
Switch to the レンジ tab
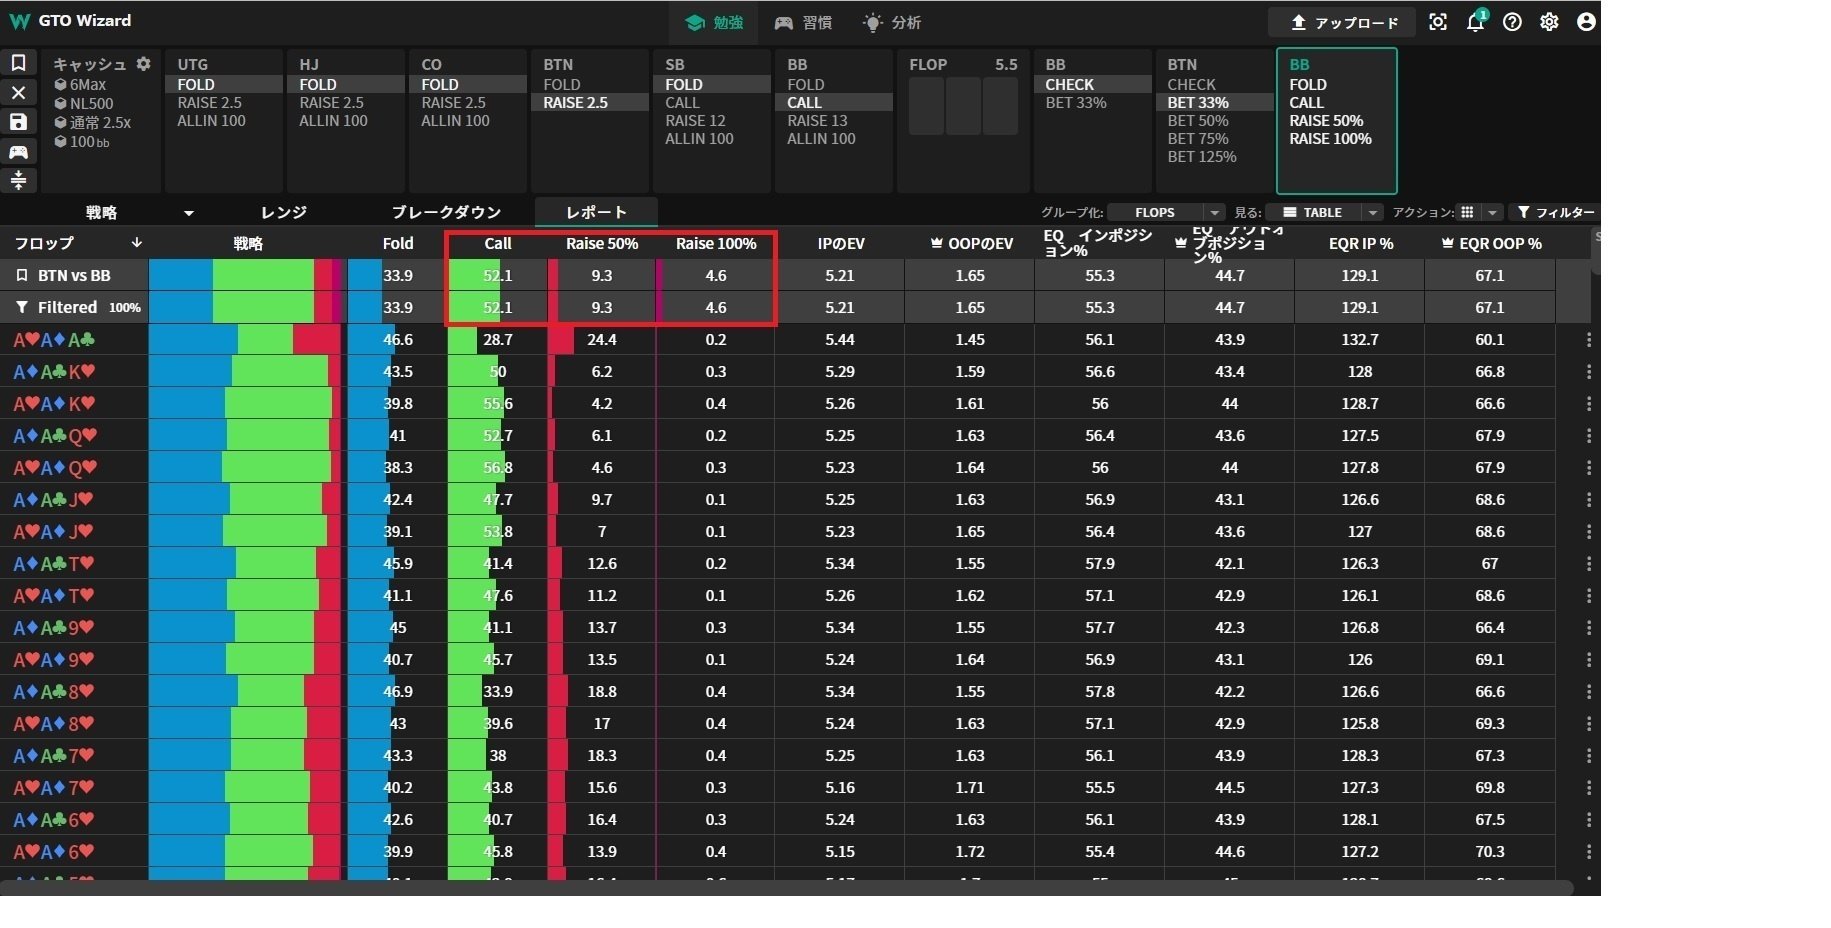(284, 212)
